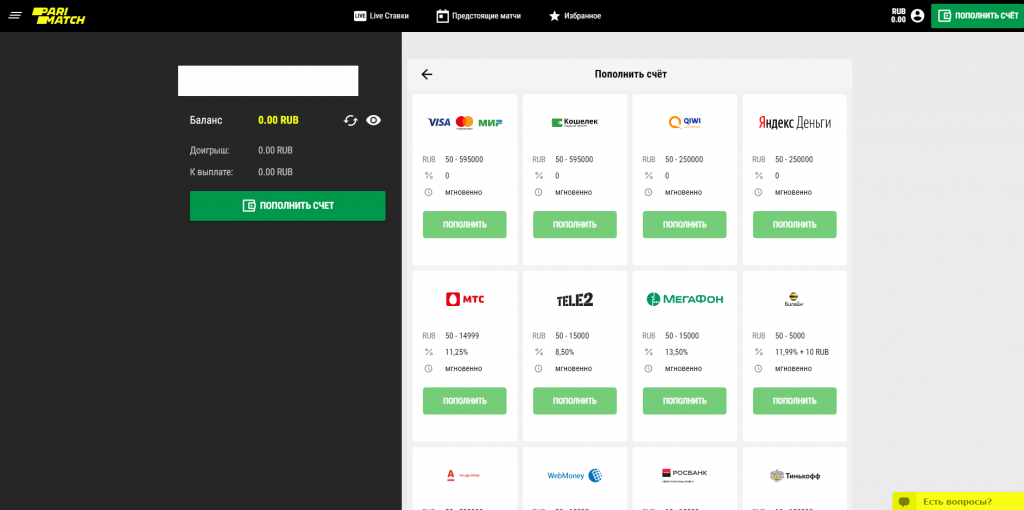Viewport: 1024px width, 510px height.
Task: Click ПОПОЛНИТЬ under QIWI card
Action: pos(684,225)
